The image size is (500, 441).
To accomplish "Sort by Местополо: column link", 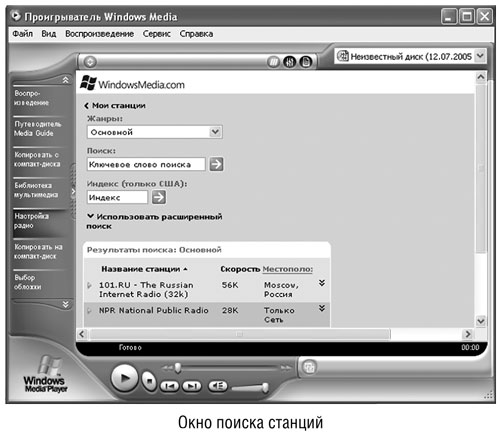I will pos(288,269).
